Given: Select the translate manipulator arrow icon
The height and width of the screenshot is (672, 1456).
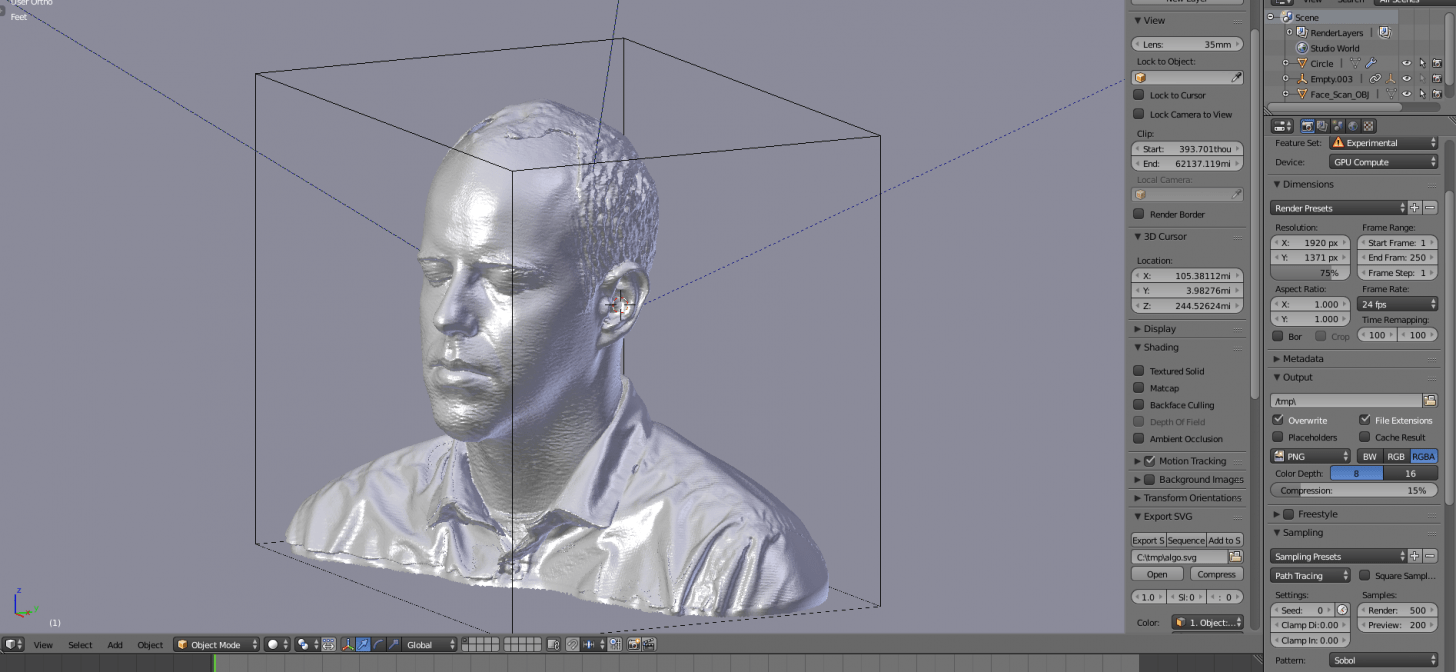Looking at the screenshot, I should tap(362, 645).
